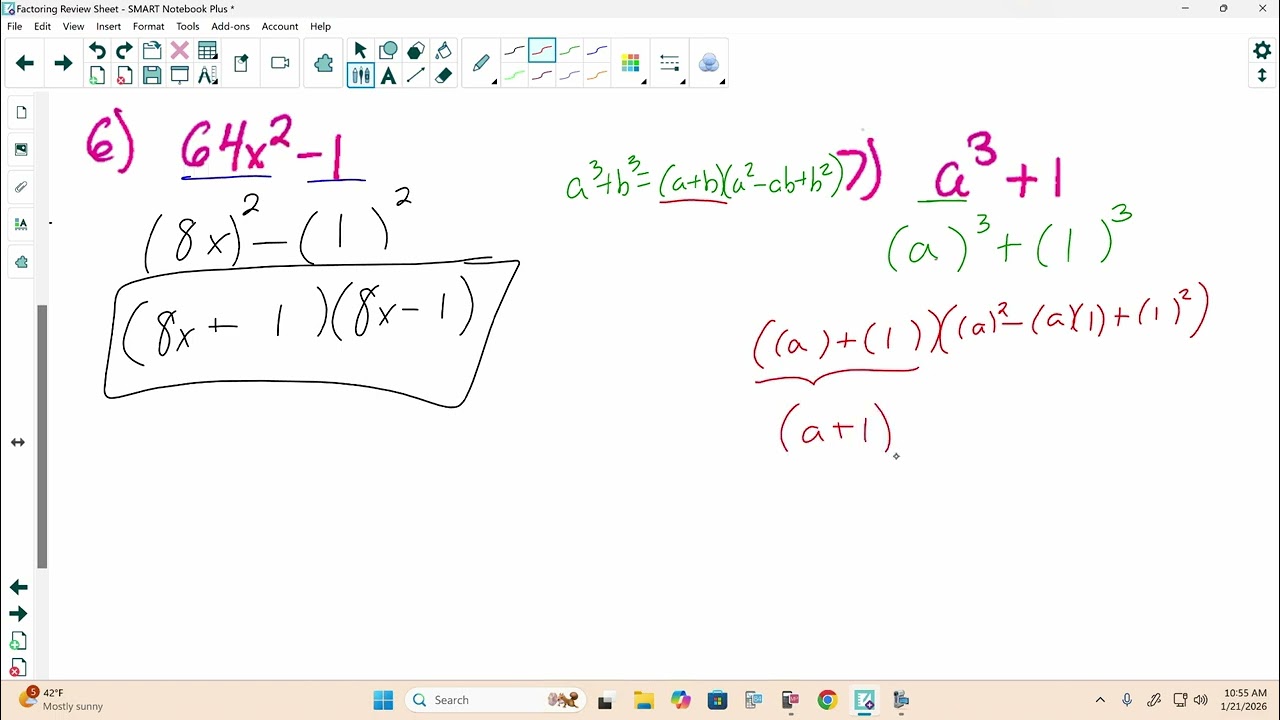Add a new page

tap(97, 75)
